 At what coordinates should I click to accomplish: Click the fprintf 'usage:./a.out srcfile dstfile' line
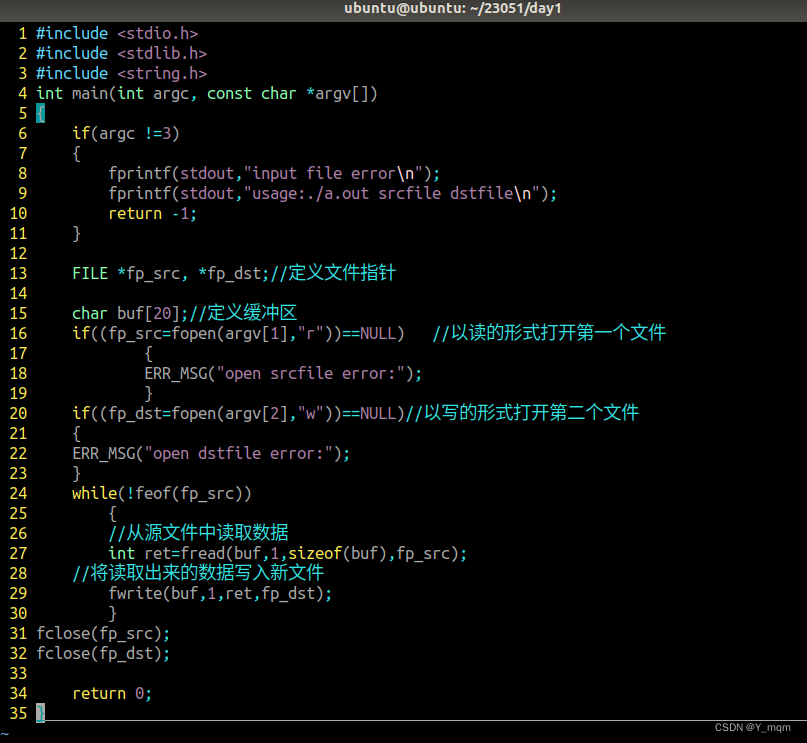pos(332,194)
